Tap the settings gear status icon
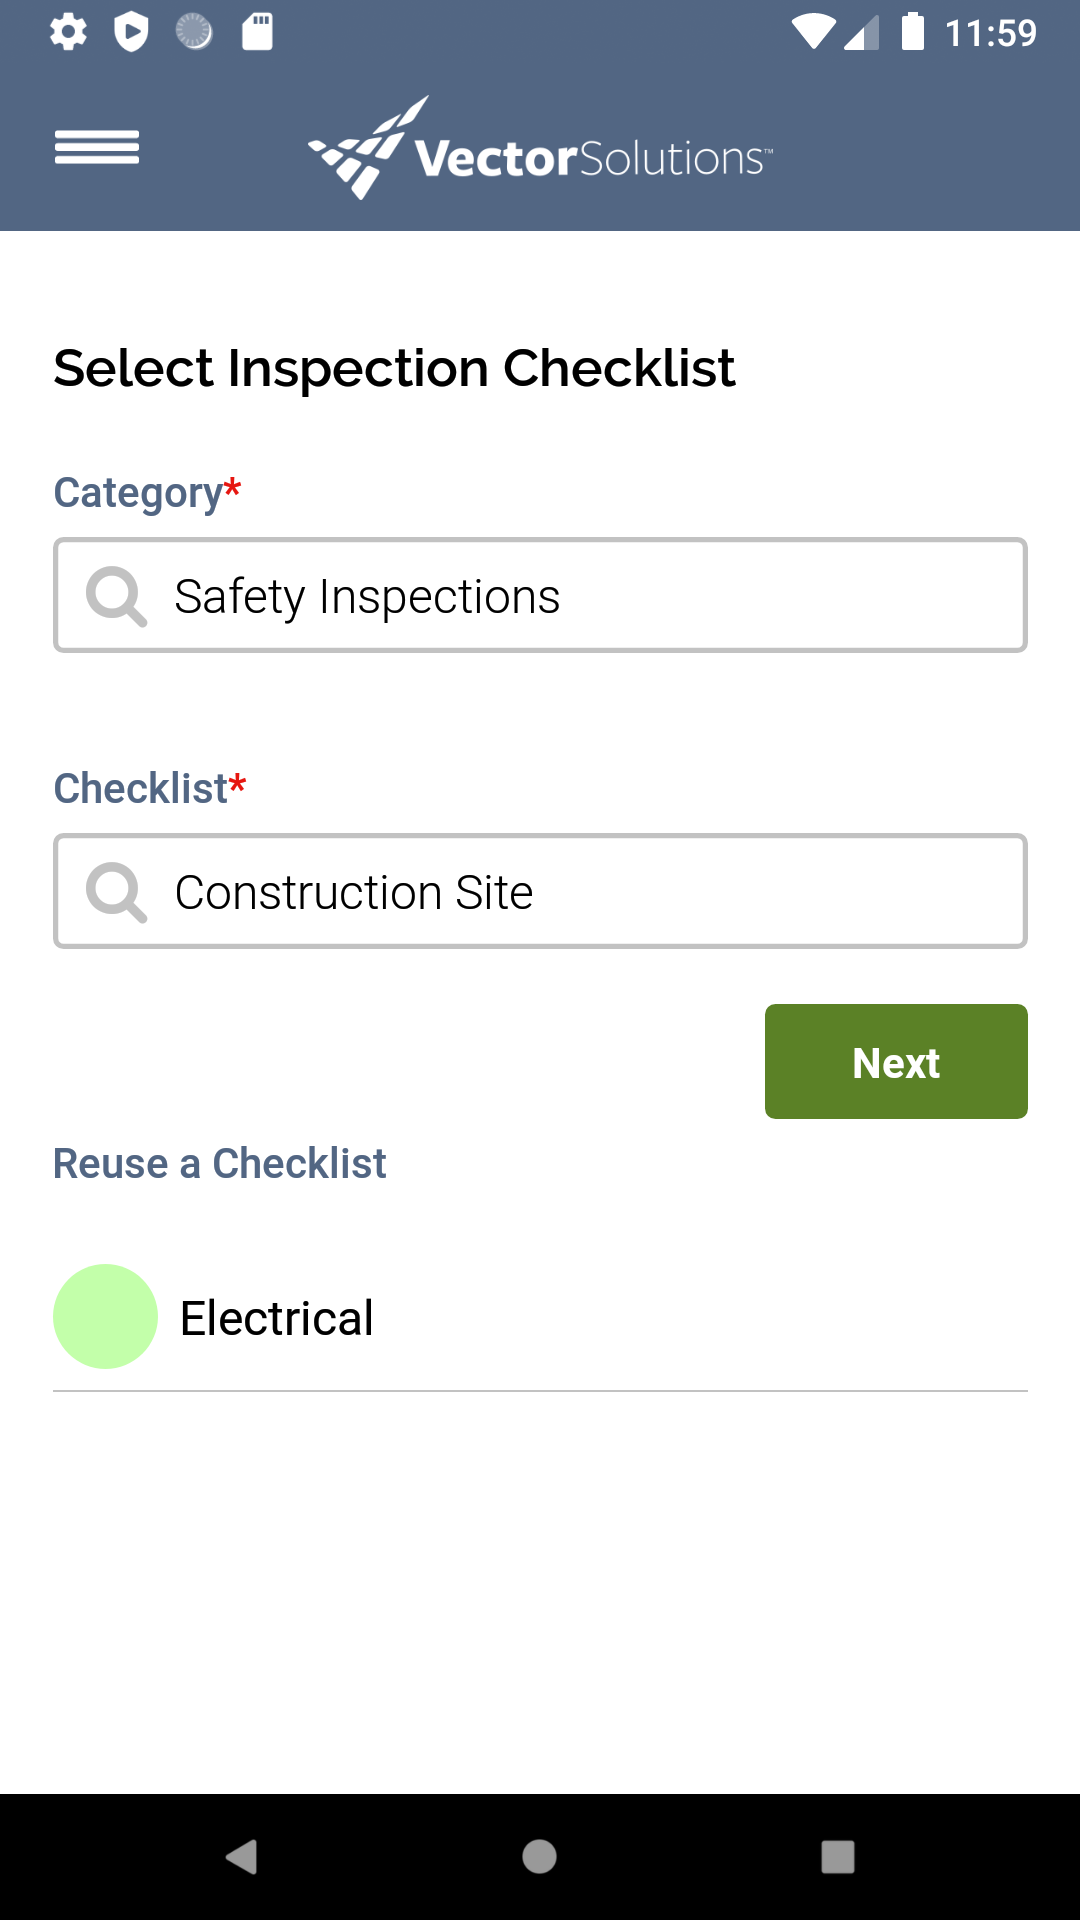 (x=68, y=32)
